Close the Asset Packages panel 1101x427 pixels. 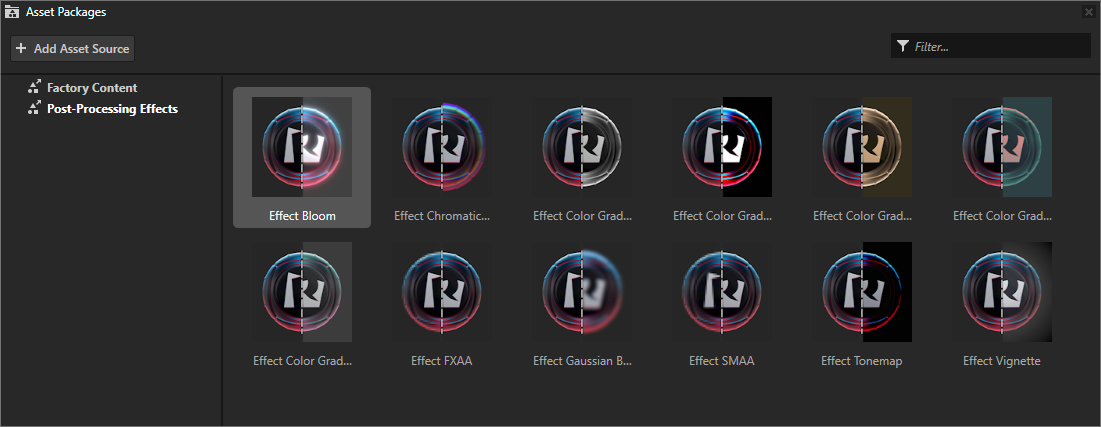pyautogui.click(x=1088, y=11)
